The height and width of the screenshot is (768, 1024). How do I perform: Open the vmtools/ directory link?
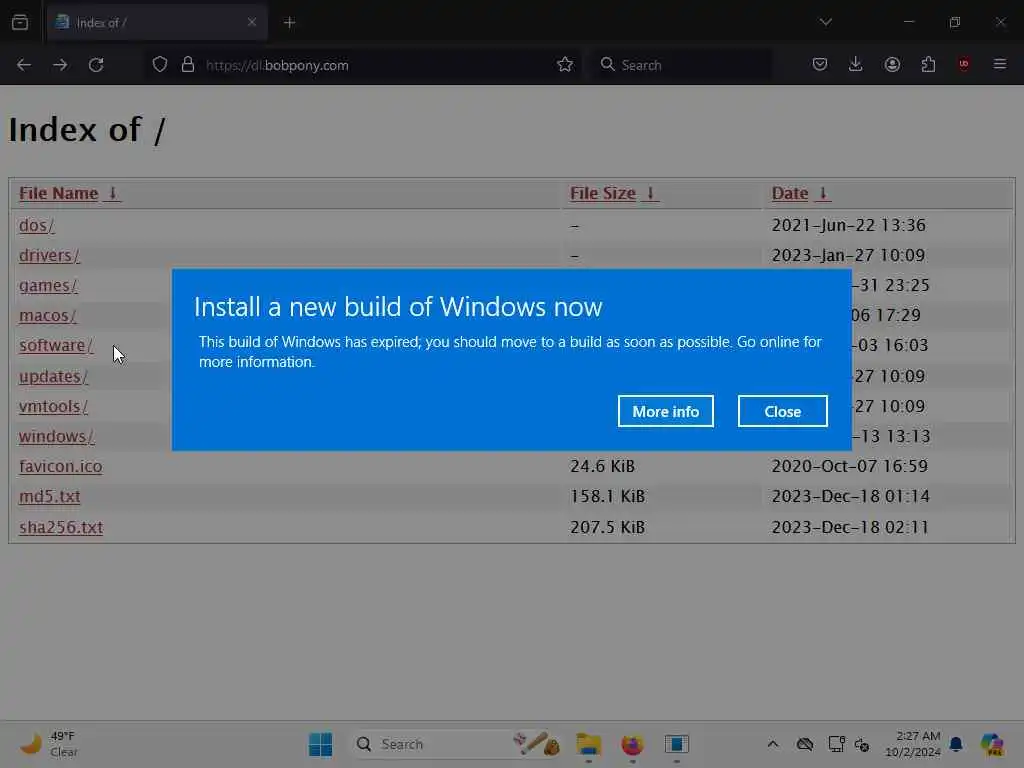54,406
